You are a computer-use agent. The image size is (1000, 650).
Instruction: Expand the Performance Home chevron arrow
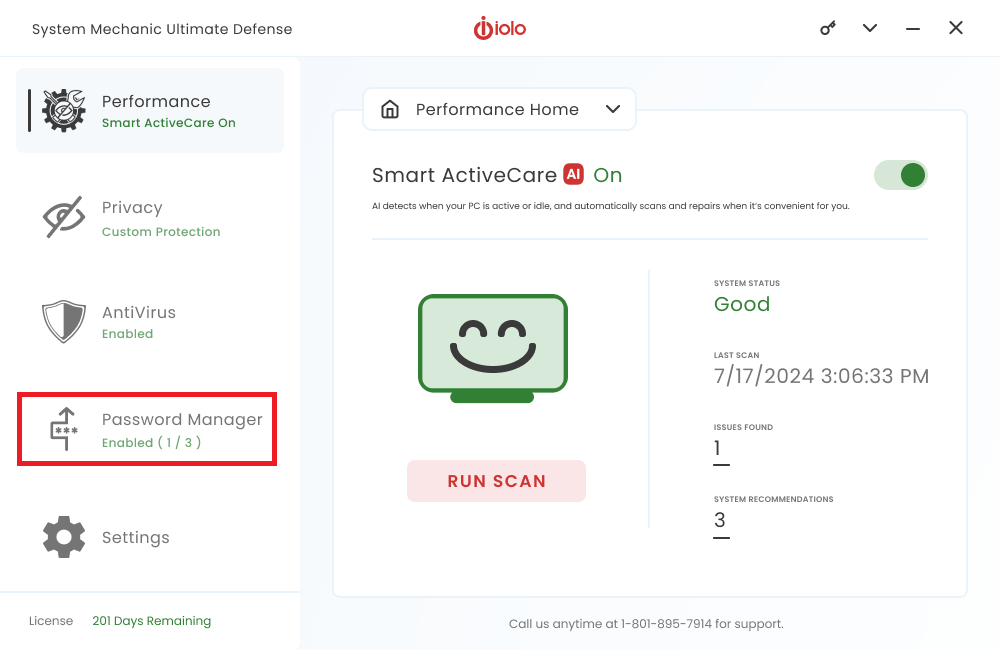coord(613,109)
